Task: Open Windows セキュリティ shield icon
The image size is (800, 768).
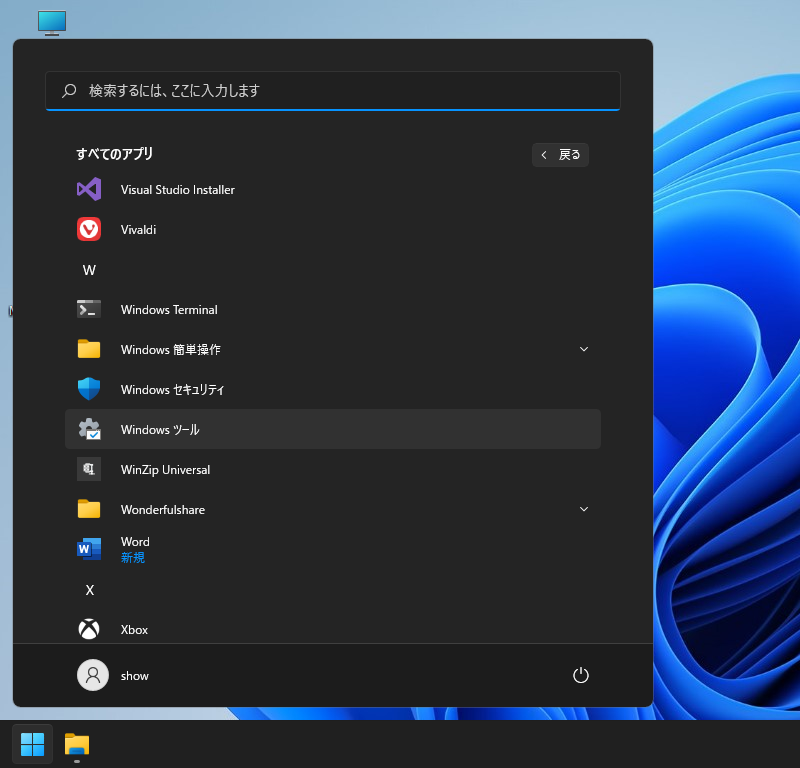Action: [89, 389]
